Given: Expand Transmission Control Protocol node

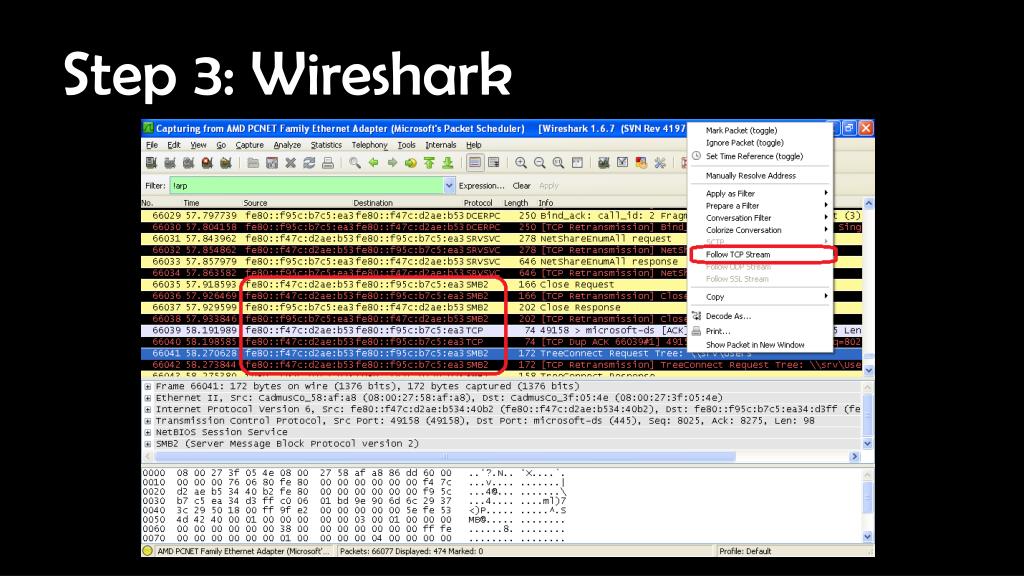Looking at the screenshot, I should (x=148, y=421).
